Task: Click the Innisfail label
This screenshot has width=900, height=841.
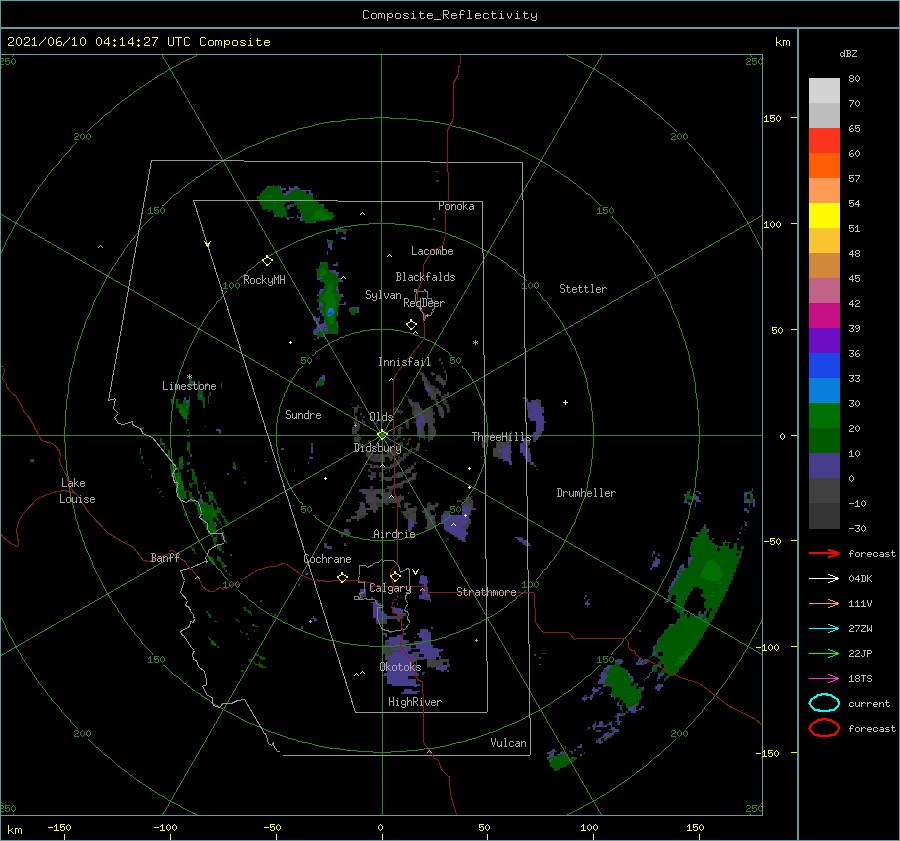Action: pyautogui.click(x=404, y=362)
